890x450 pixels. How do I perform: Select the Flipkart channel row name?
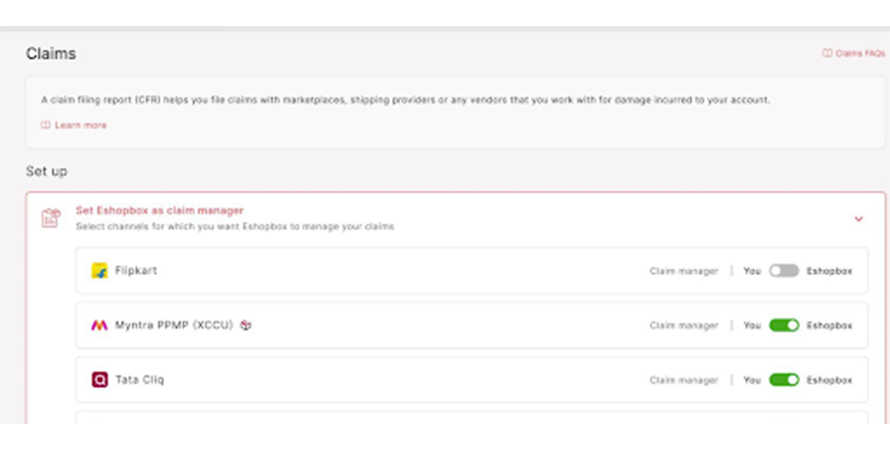point(136,271)
